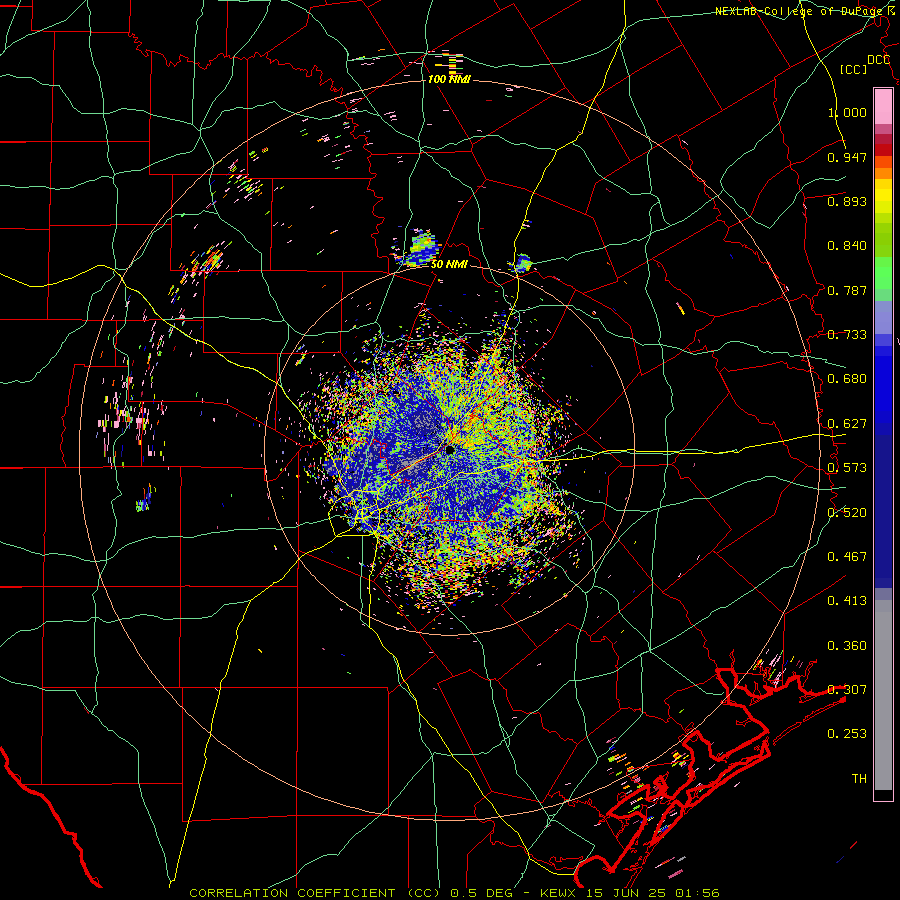Select the 0.787 color scale value
The height and width of the screenshot is (900, 900).
847,290
